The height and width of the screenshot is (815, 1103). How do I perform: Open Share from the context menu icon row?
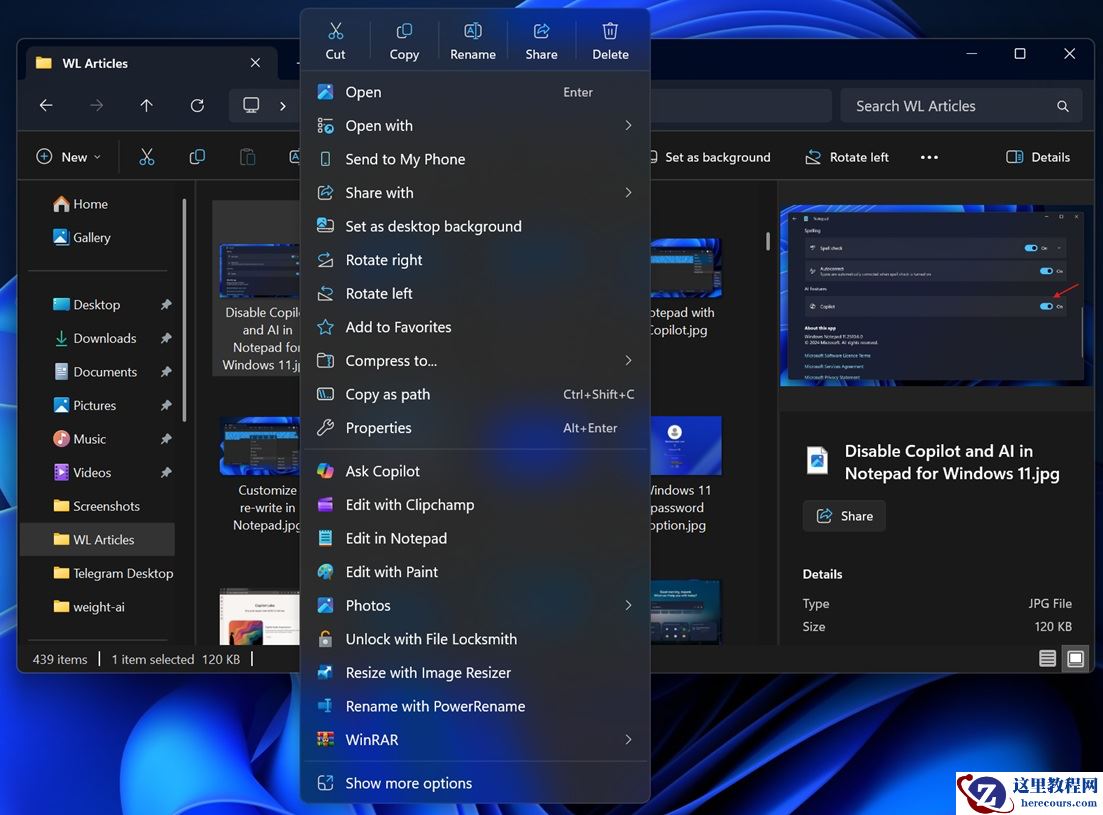[x=541, y=38]
